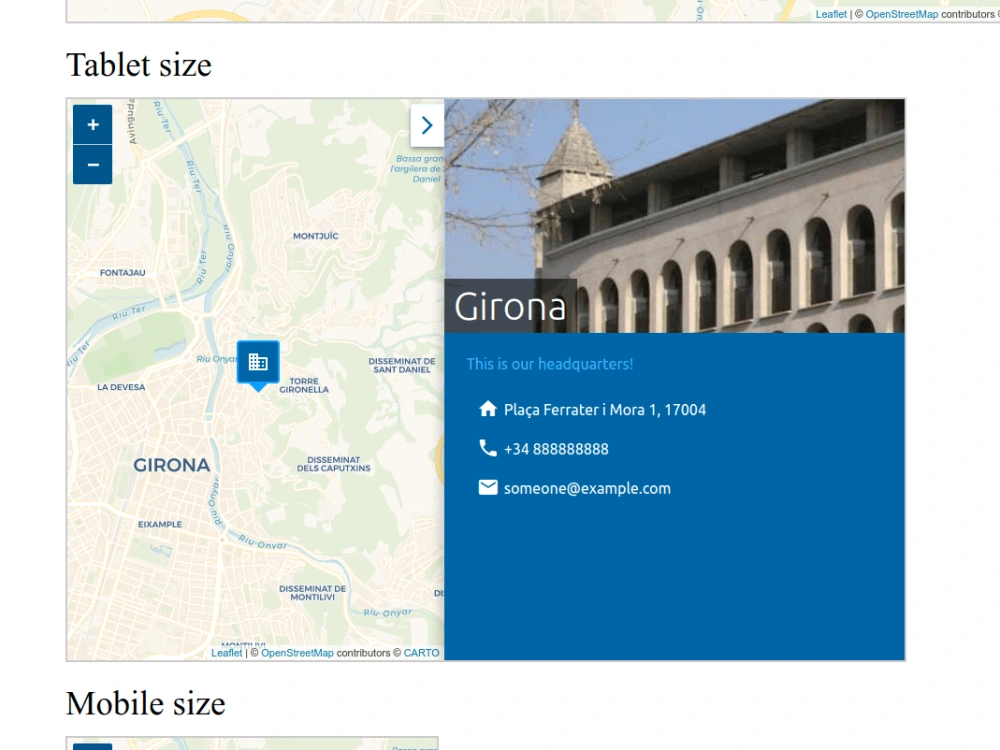
Task: Open Leaflet link in top map attribution
Action: pos(831,14)
